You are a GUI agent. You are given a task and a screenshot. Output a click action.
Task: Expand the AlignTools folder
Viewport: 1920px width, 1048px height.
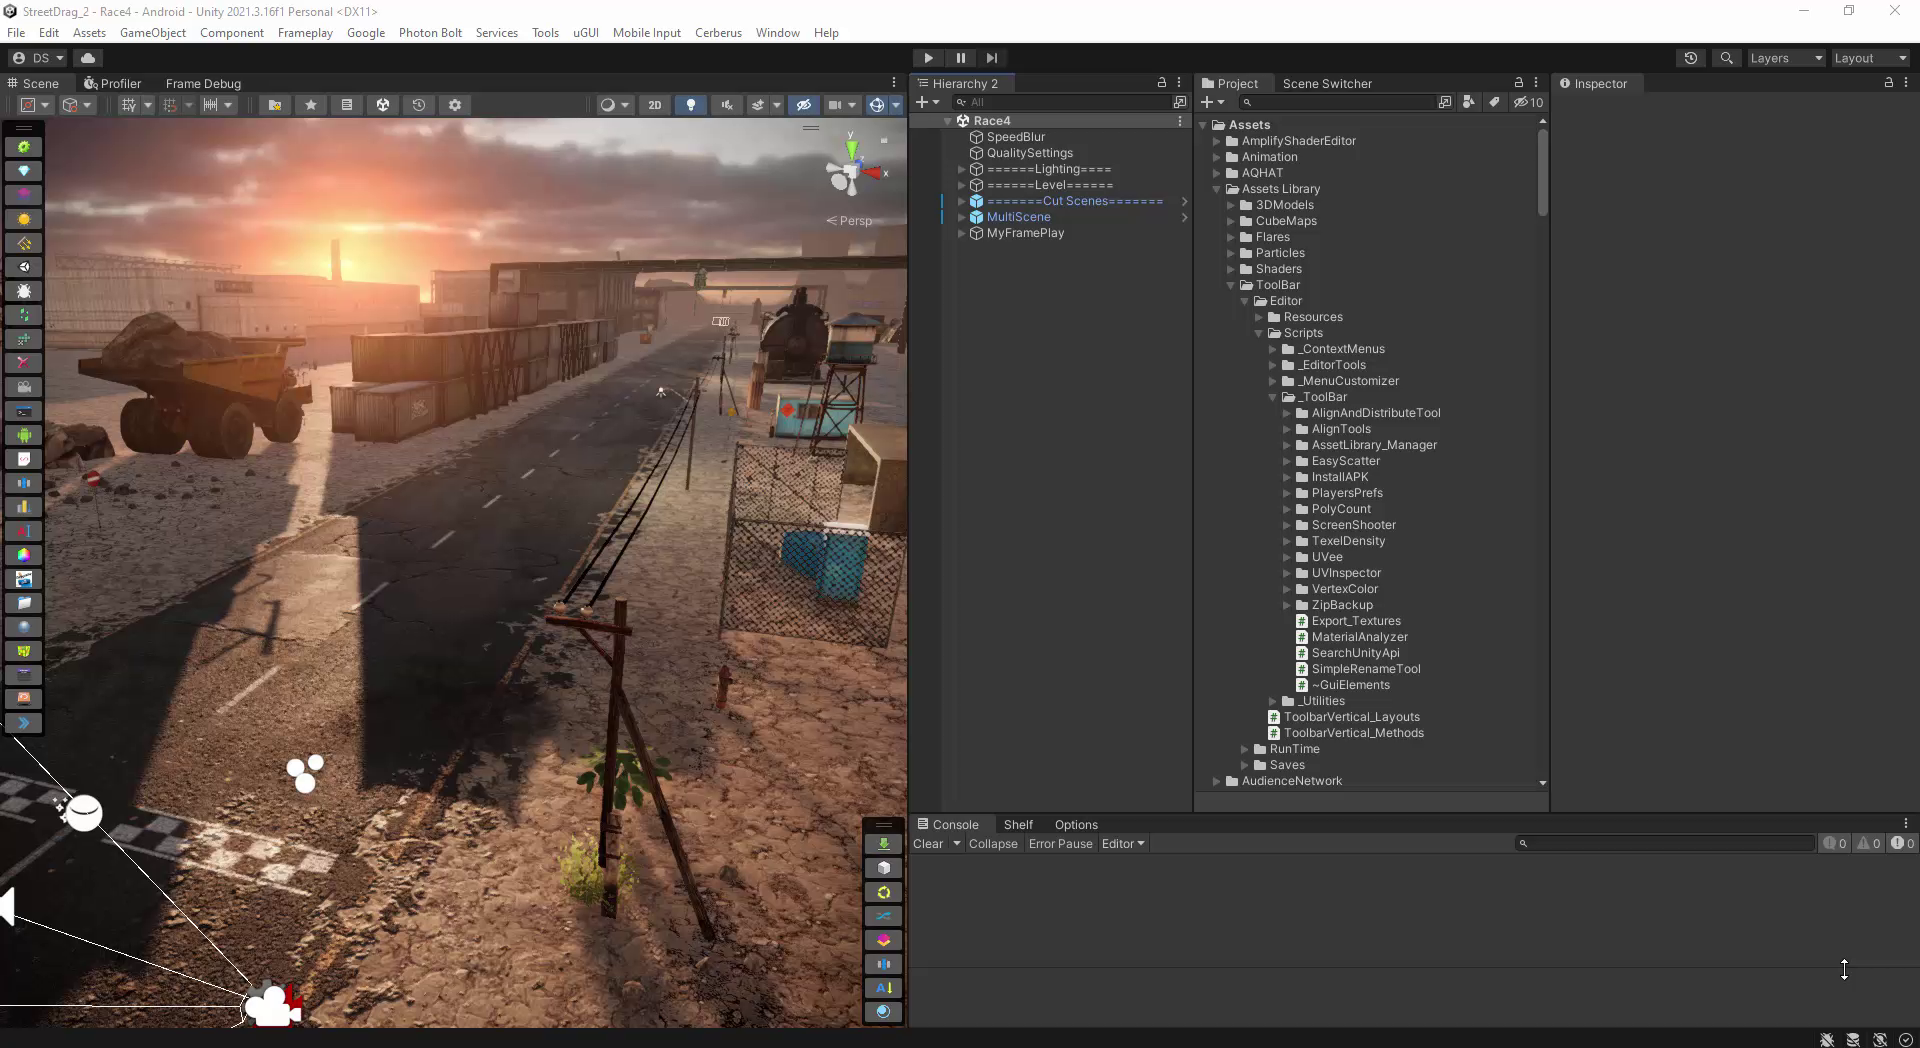1287,429
